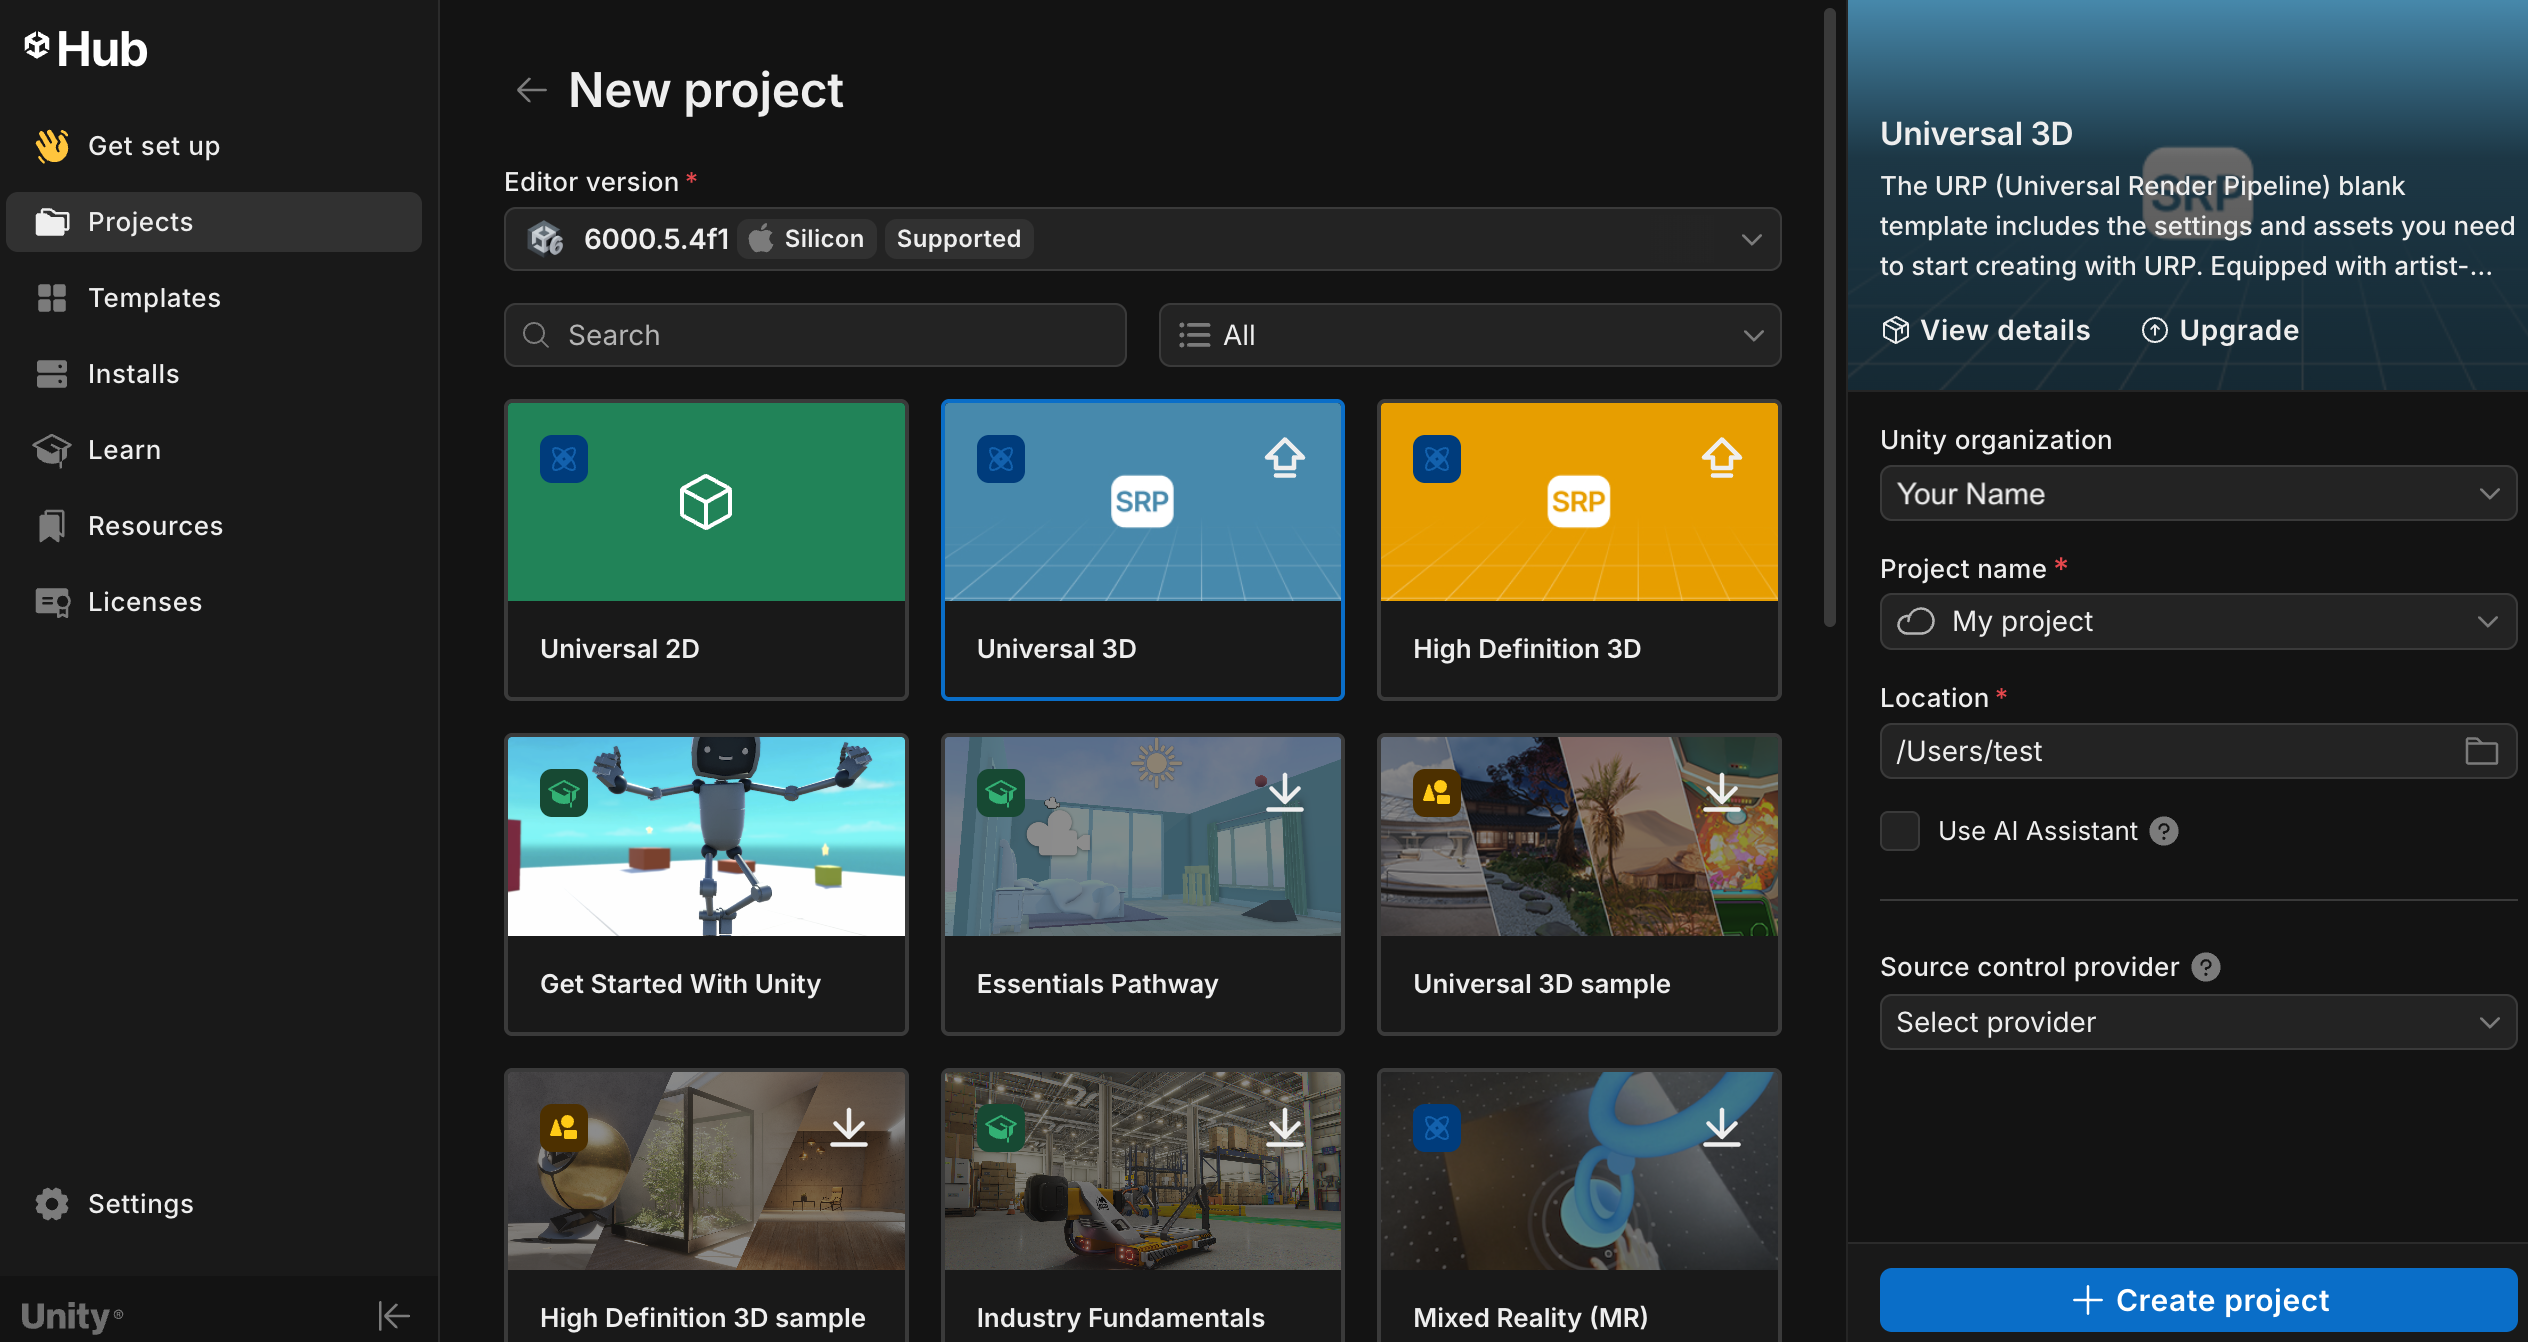Open View details for Universal 3D
This screenshot has width=2528, height=1342.
[1985, 330]
